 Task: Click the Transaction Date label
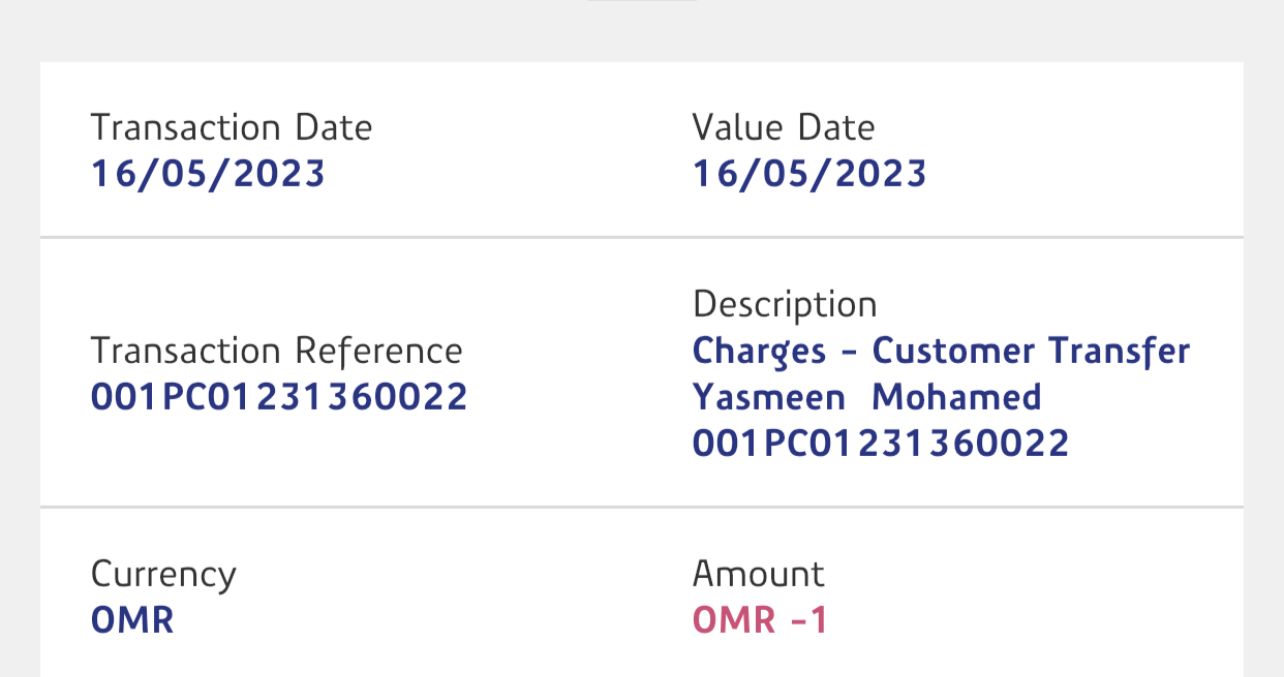231,128
